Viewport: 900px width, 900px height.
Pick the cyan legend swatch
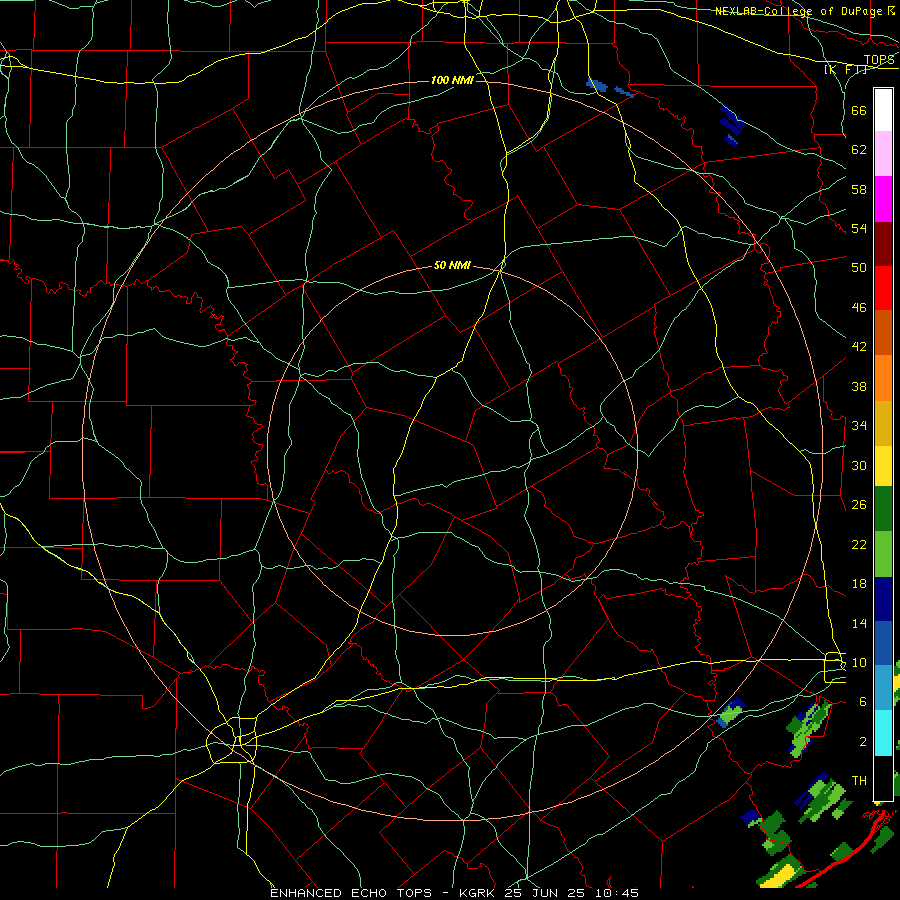pos(883,732)
